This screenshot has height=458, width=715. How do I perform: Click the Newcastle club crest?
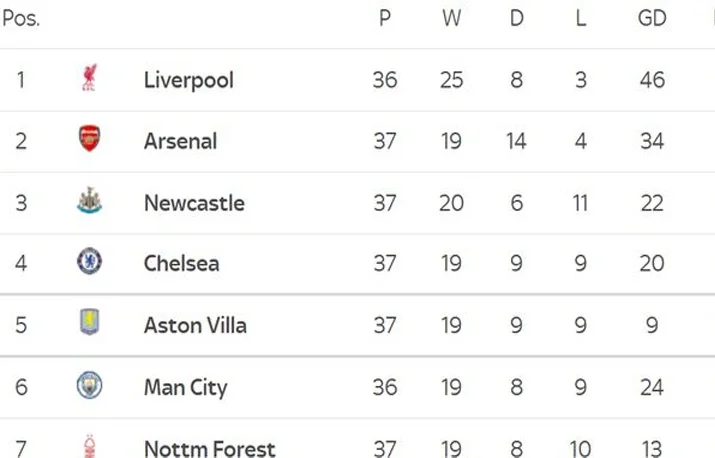tap(89, 201)
